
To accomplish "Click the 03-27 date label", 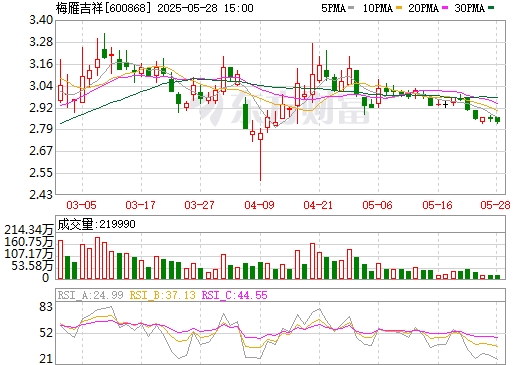I will click(x=199, y=205).
